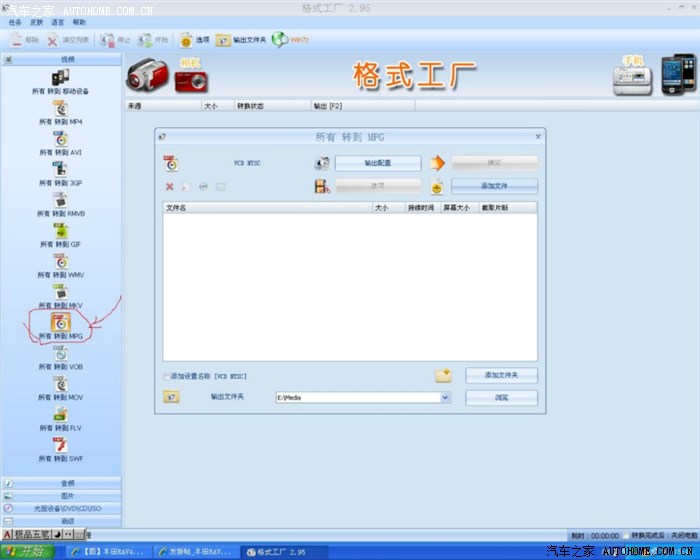
Task: Open the 输出文件夹 toolbar item
Action: click(241, 40)
